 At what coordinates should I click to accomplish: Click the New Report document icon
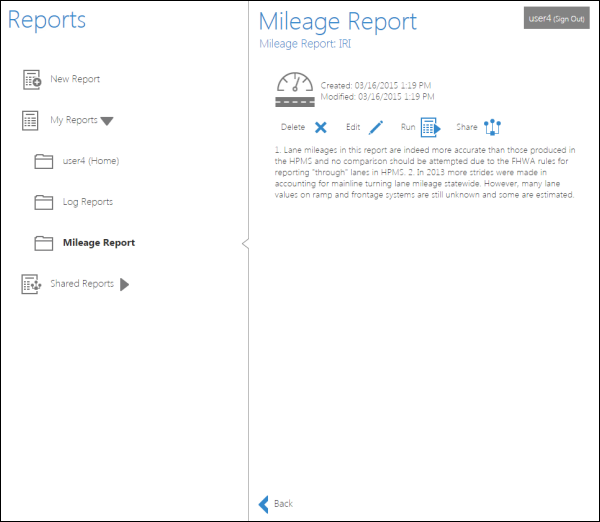tap(32, 80)
